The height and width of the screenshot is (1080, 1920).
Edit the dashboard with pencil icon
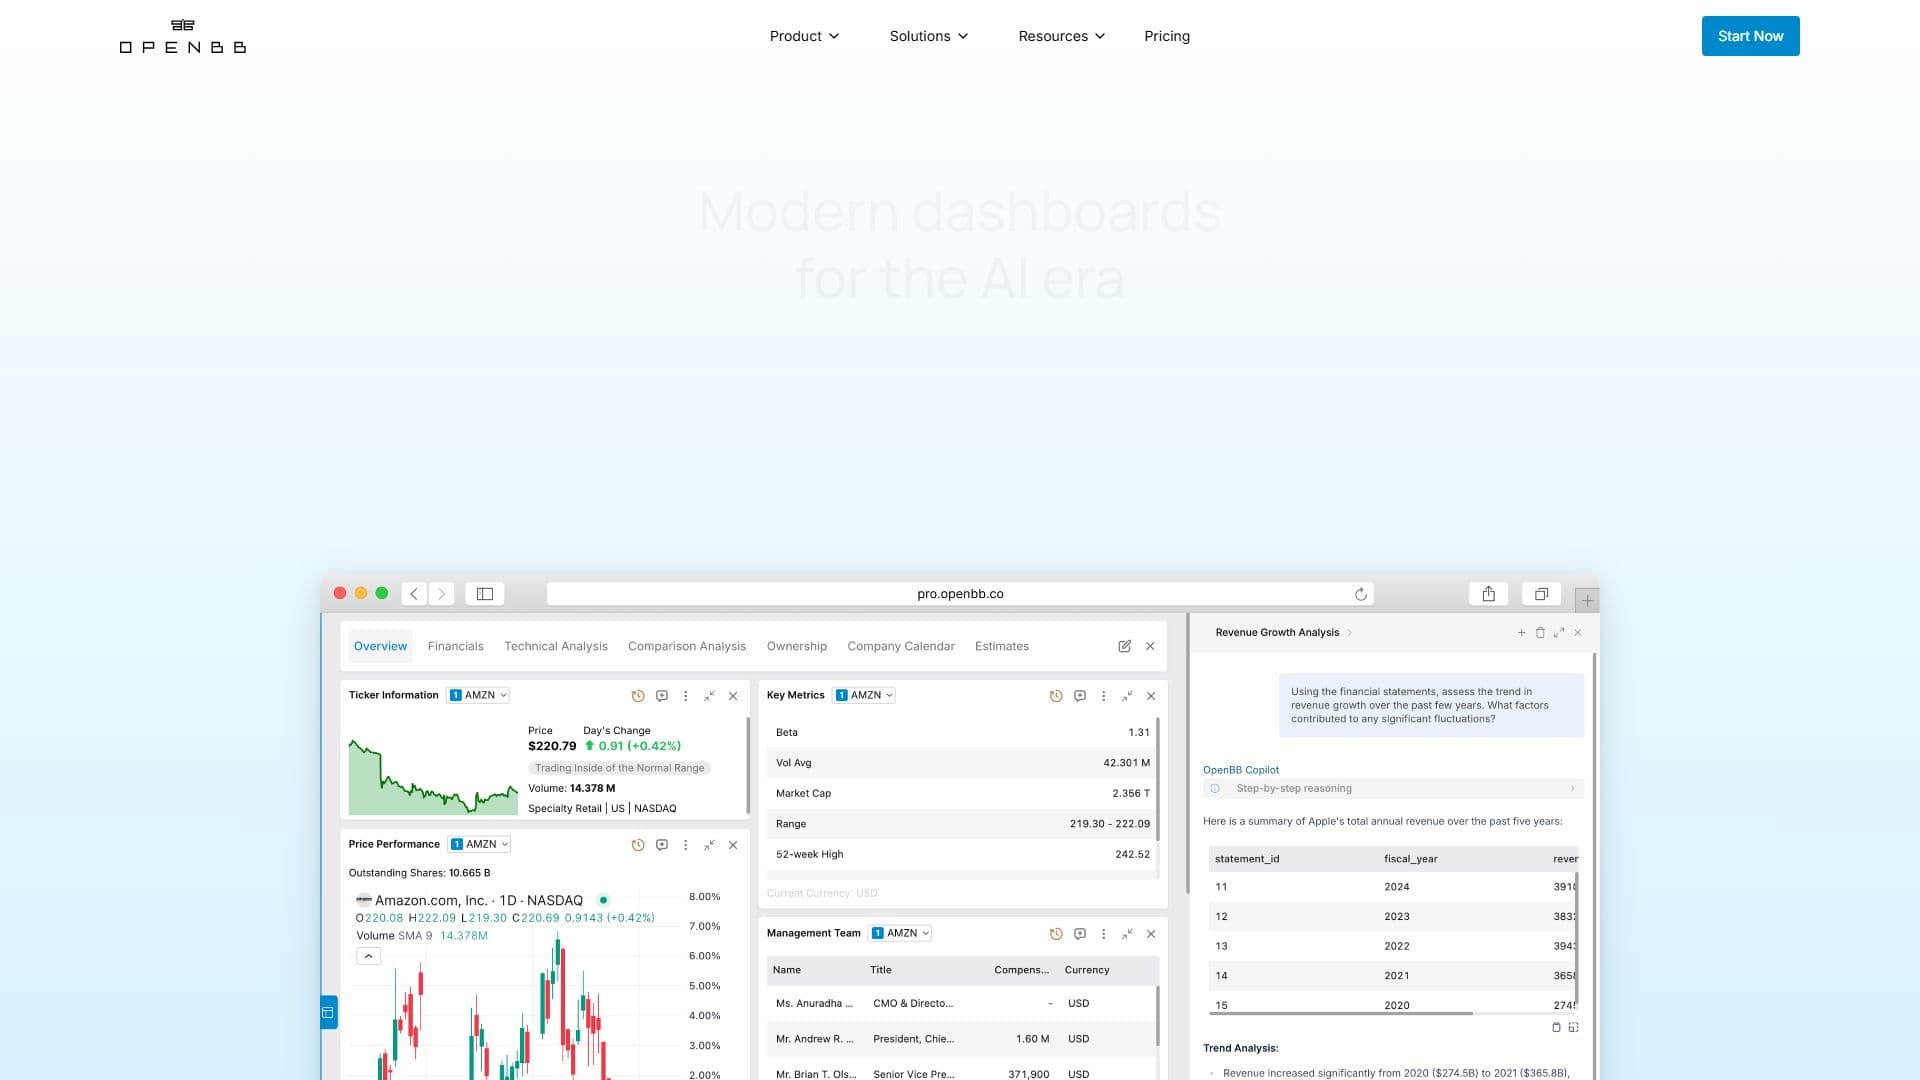point(1124,646)
